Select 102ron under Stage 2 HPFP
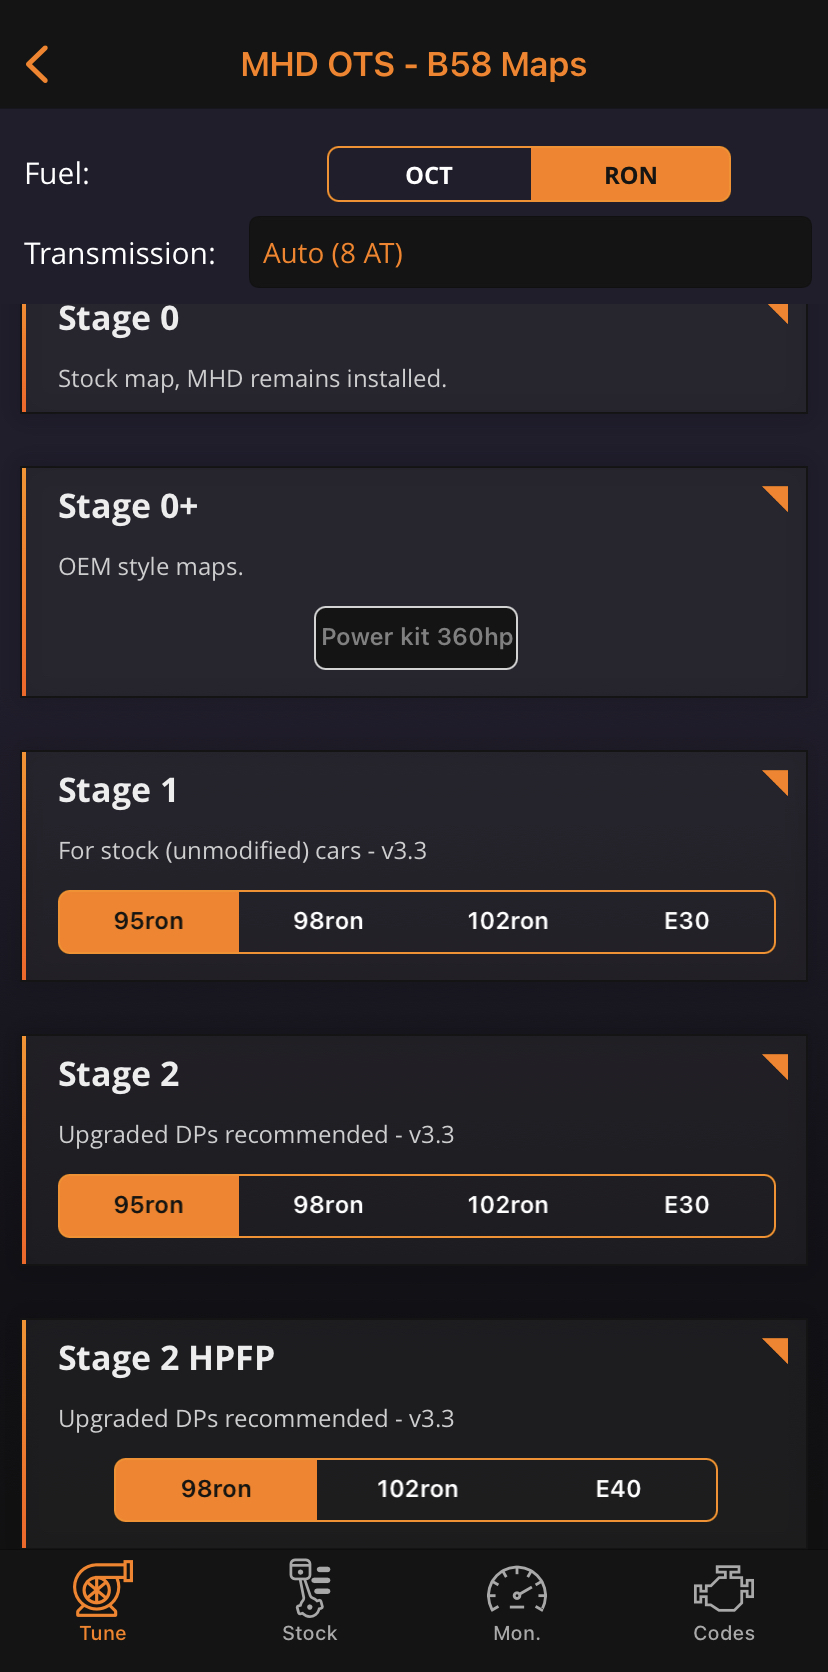This screenshot has width=828, height=1672. click(417, 1489)
